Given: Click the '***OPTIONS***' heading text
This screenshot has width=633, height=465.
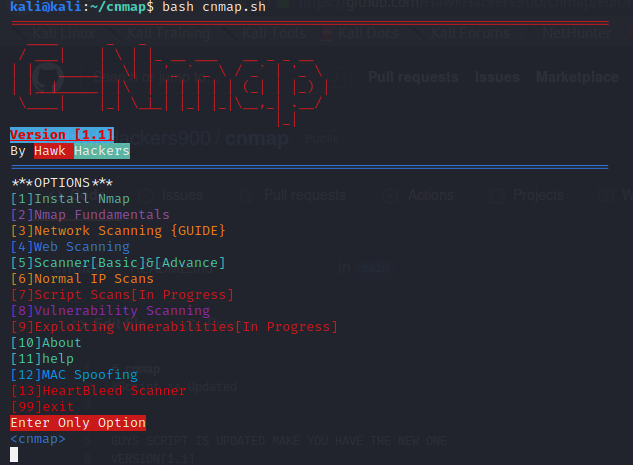Looking at the screenshot, I should pyautogui.click(x=62, y=182).
